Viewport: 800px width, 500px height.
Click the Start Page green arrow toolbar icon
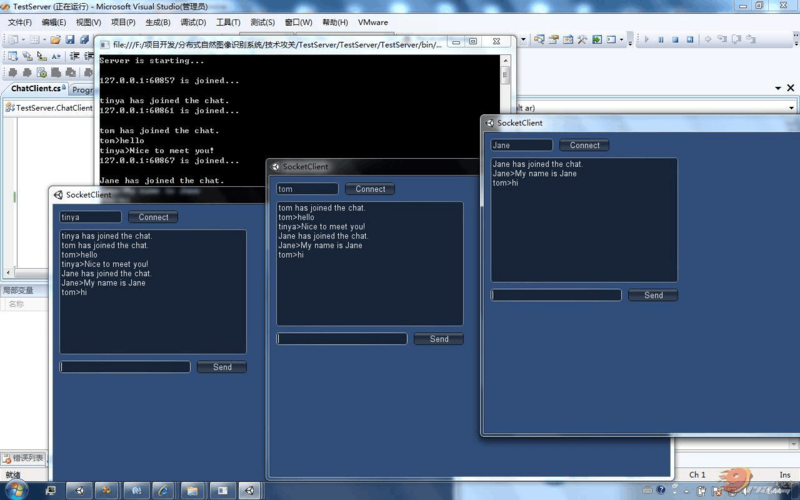[x=596, y=39]
